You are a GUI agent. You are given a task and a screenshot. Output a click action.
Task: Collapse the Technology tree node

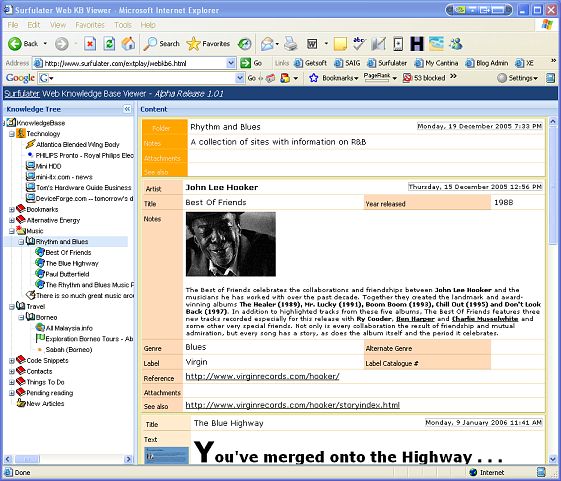(11, 134)
